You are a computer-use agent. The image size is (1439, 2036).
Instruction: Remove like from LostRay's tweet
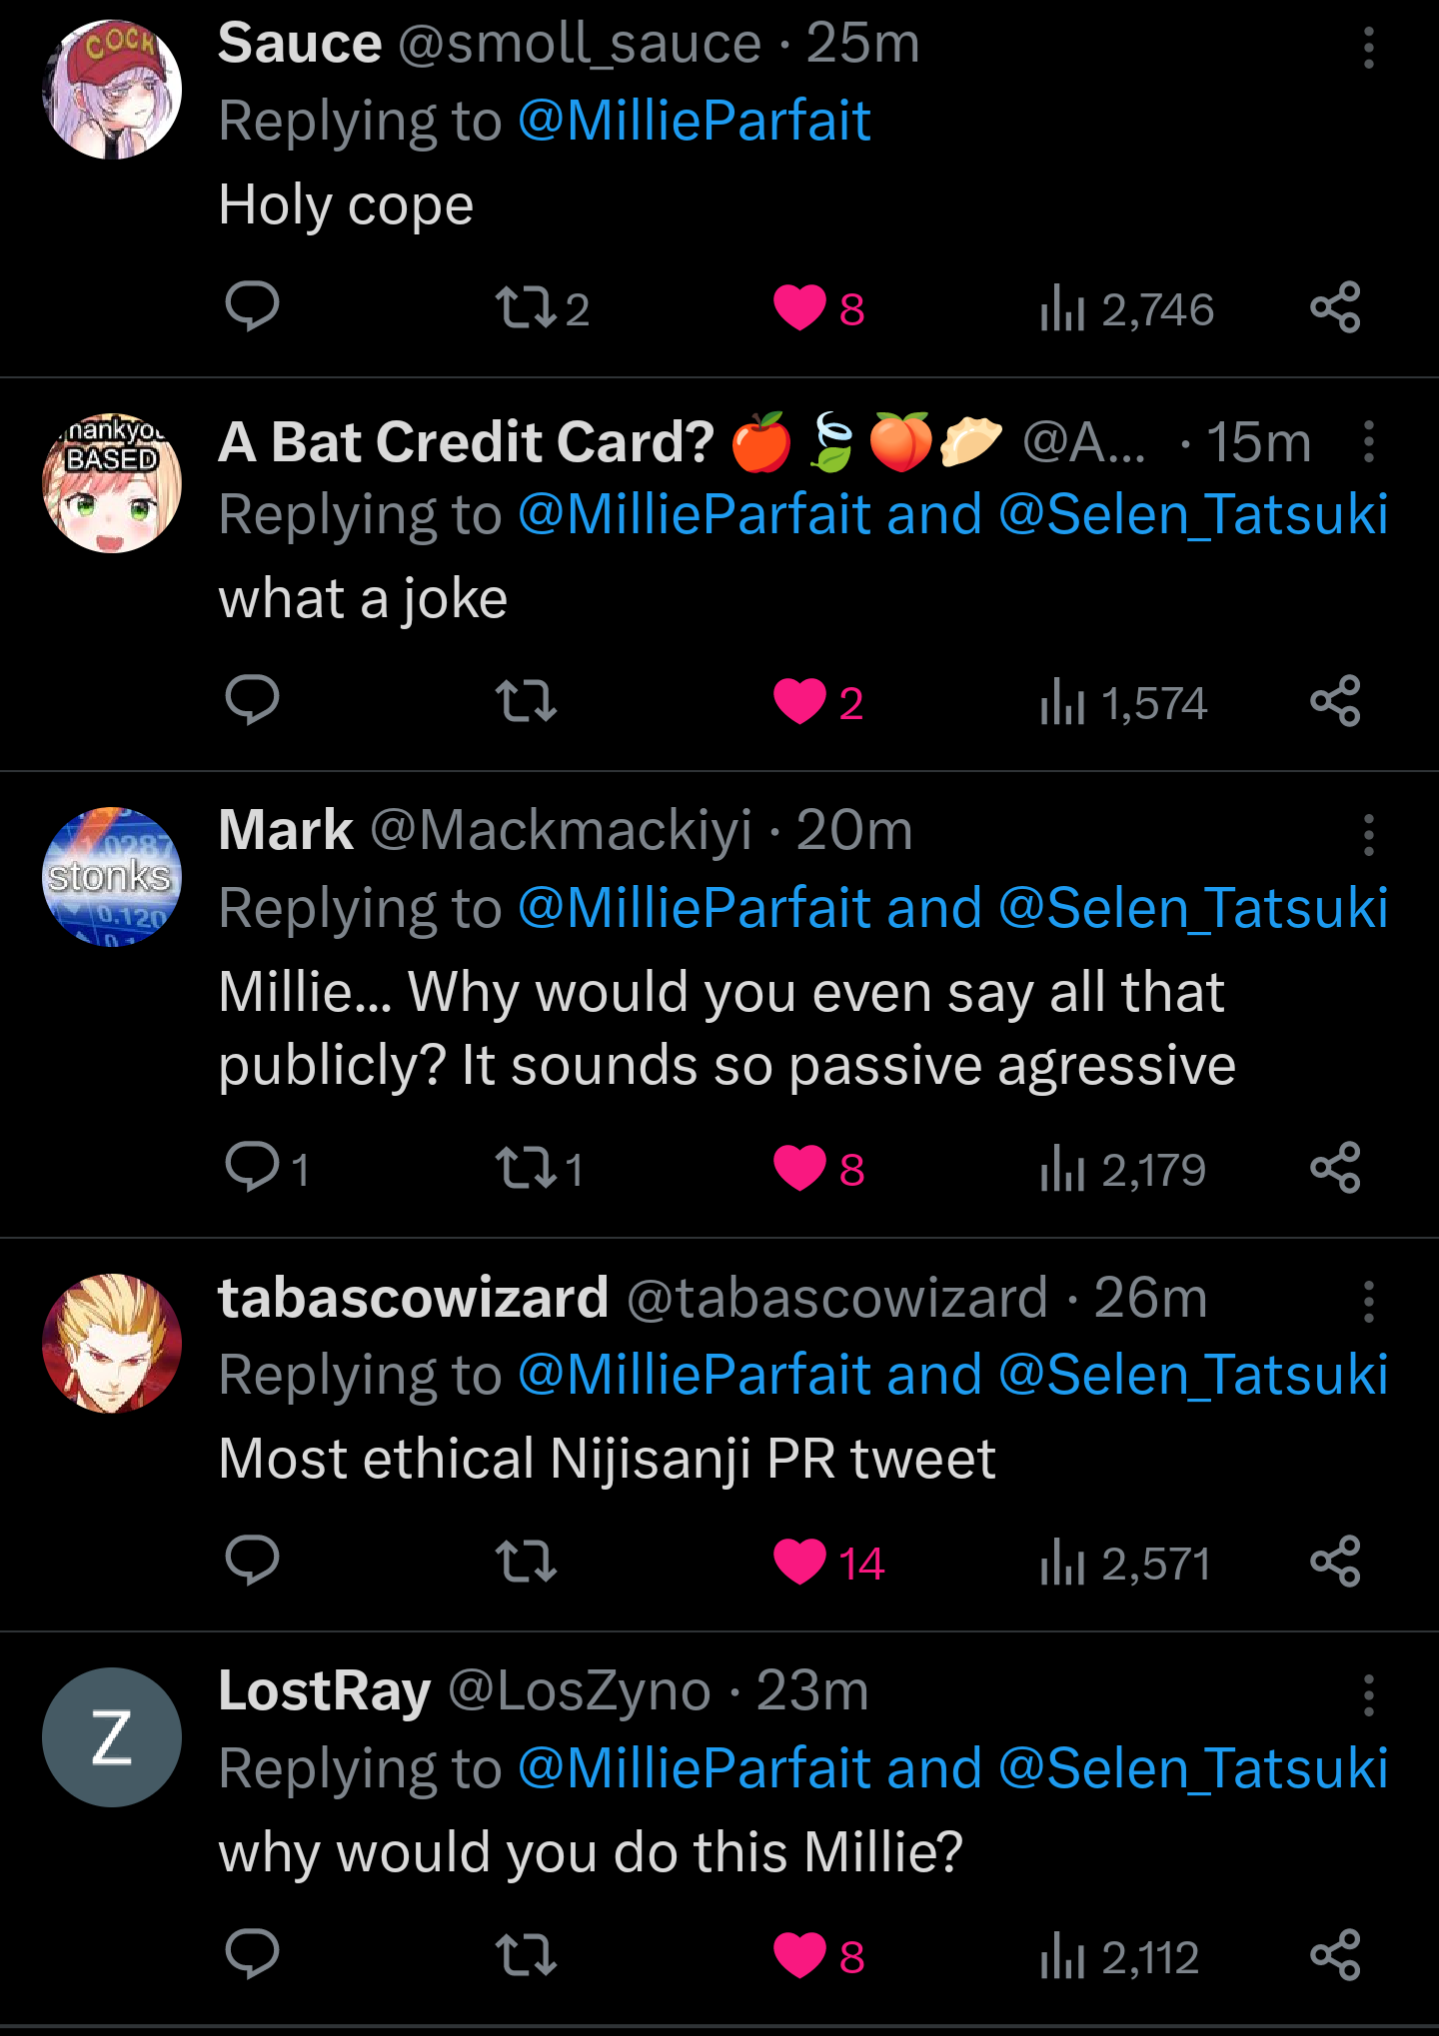pyautogui.click(x=800, y=1955)
